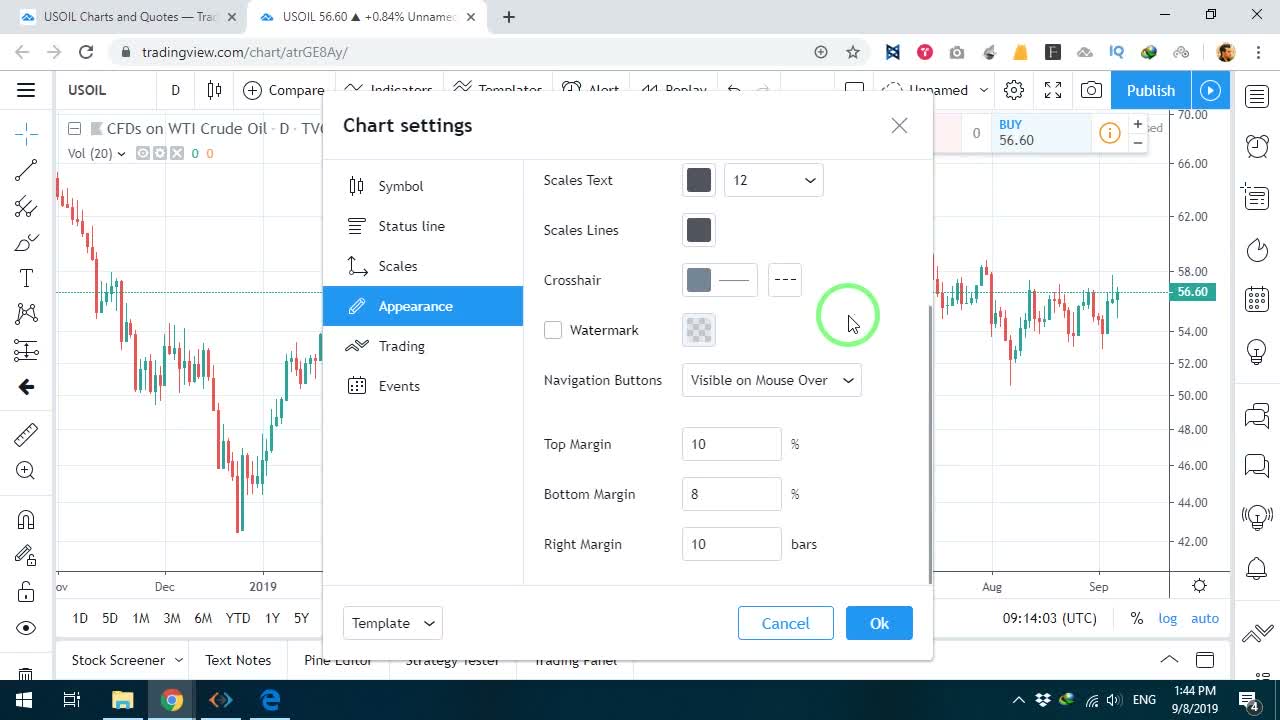
Task: Toggle stay in drawing mode pencil-lock
Action: [26, 555]
